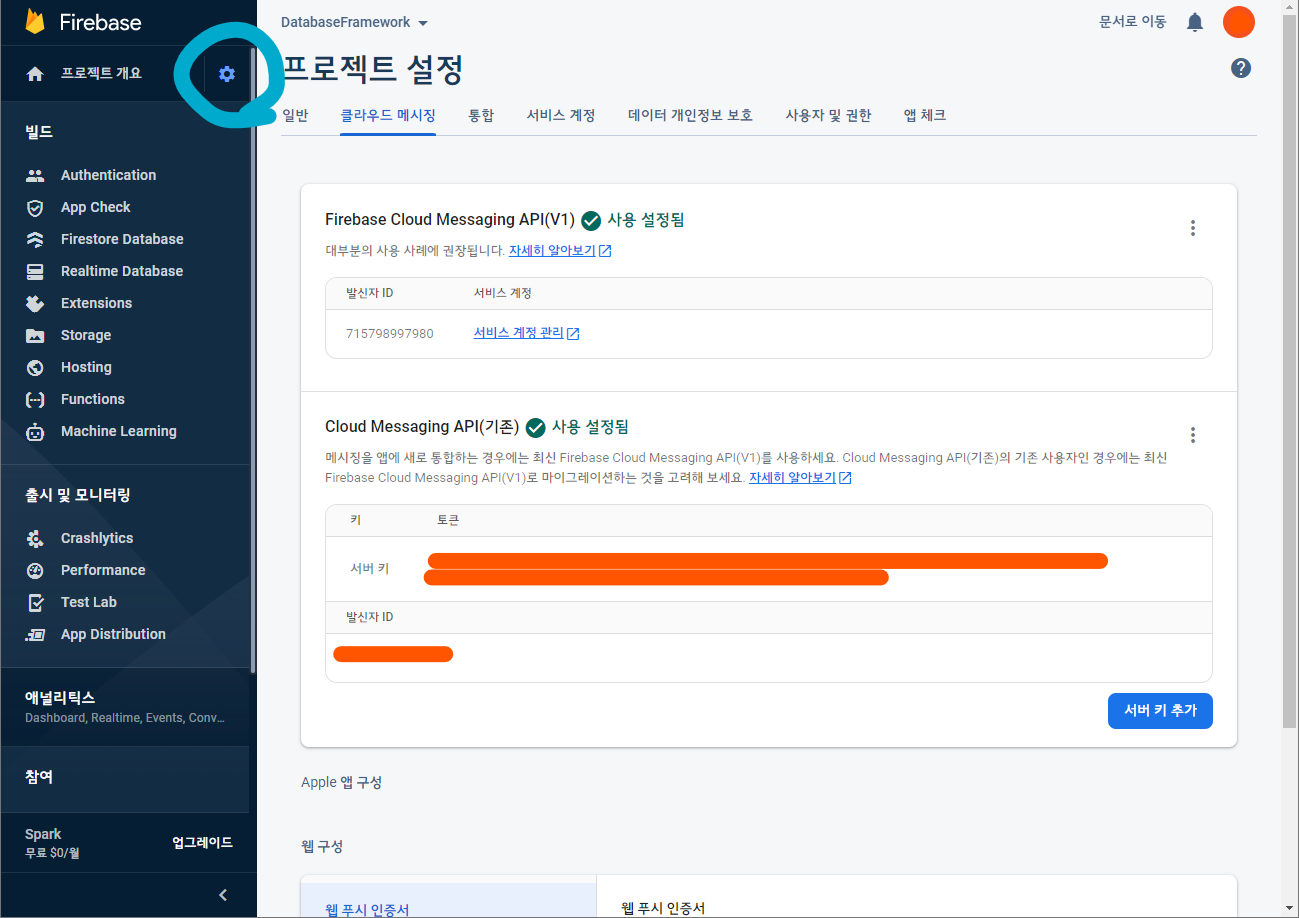Select the 클라우드 메시징 tab
Image resolution: width=1299 pixels, height=918 pixels.
(x=388, y=115)
